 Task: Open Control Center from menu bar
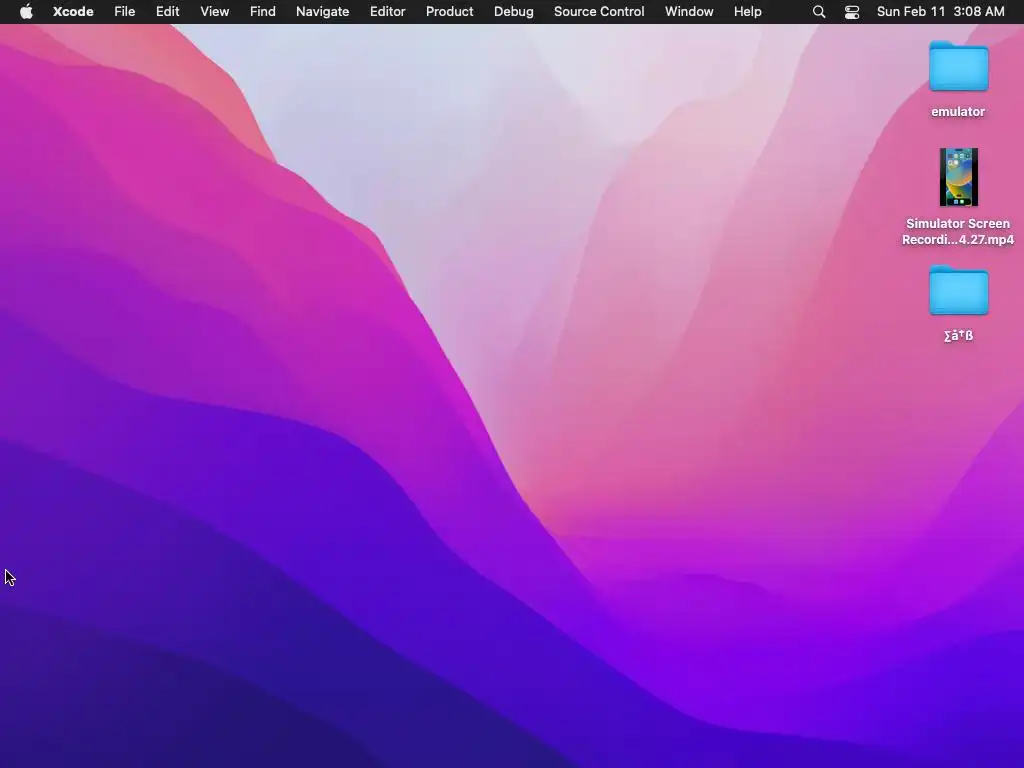tap(852, 12)
